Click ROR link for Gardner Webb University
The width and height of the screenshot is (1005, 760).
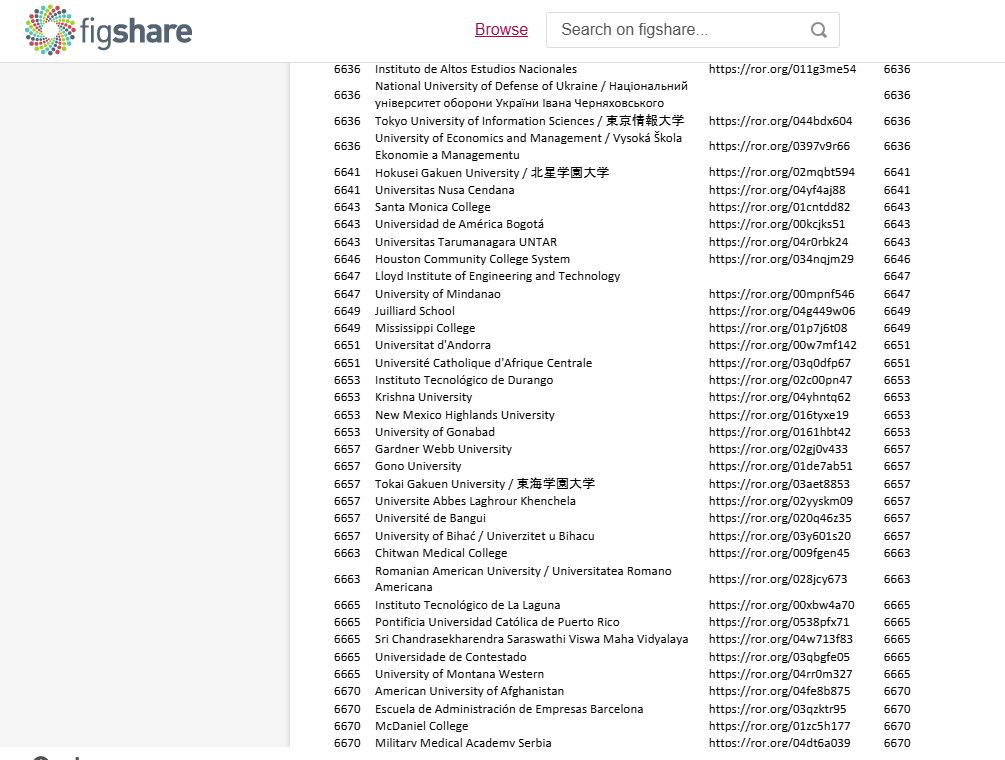click(779, 450)
